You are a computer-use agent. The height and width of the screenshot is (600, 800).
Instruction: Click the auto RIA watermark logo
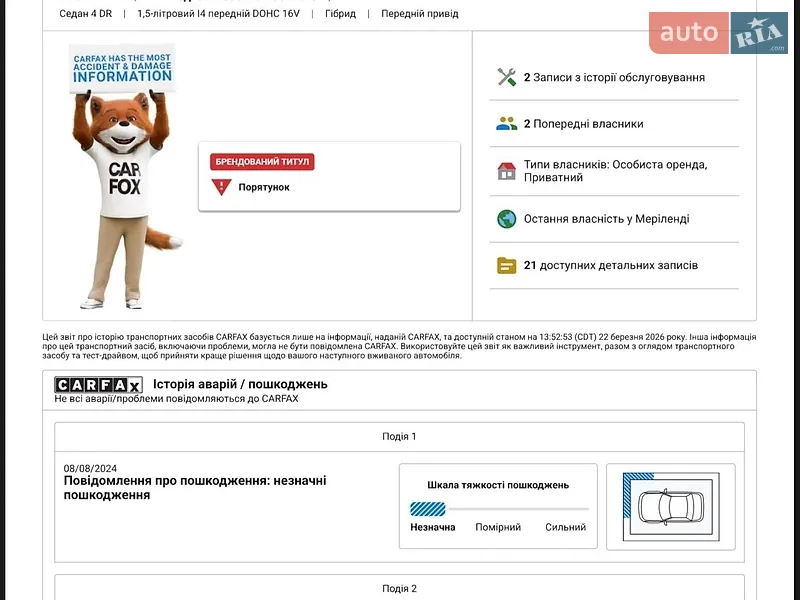(718, 33)
